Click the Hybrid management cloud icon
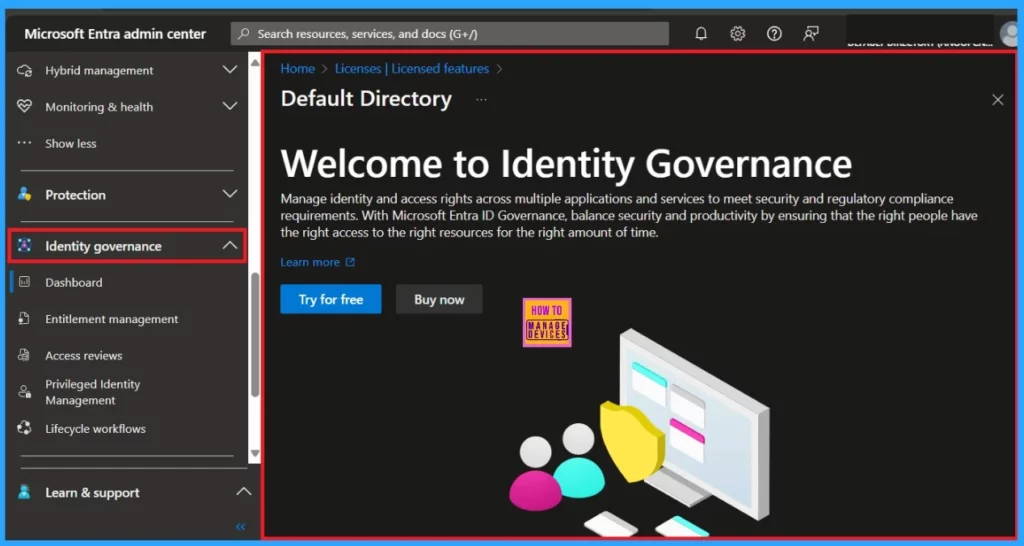 point(24,70)
